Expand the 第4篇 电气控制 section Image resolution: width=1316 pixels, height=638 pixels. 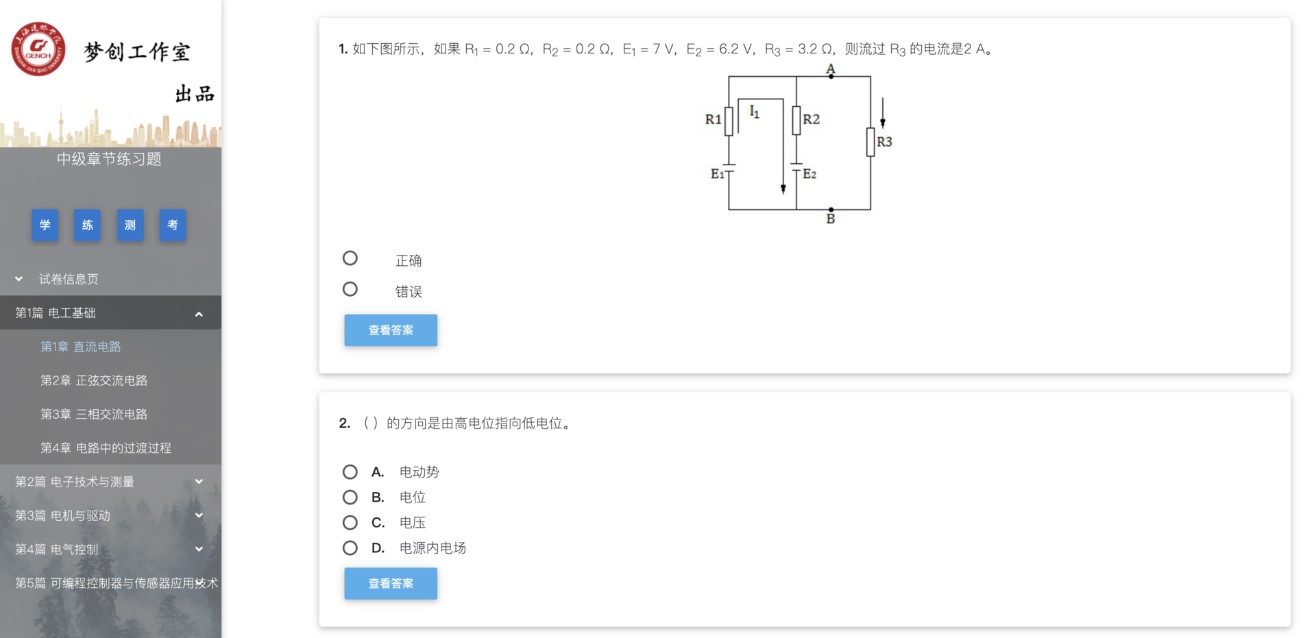click(x=199, y=548)
